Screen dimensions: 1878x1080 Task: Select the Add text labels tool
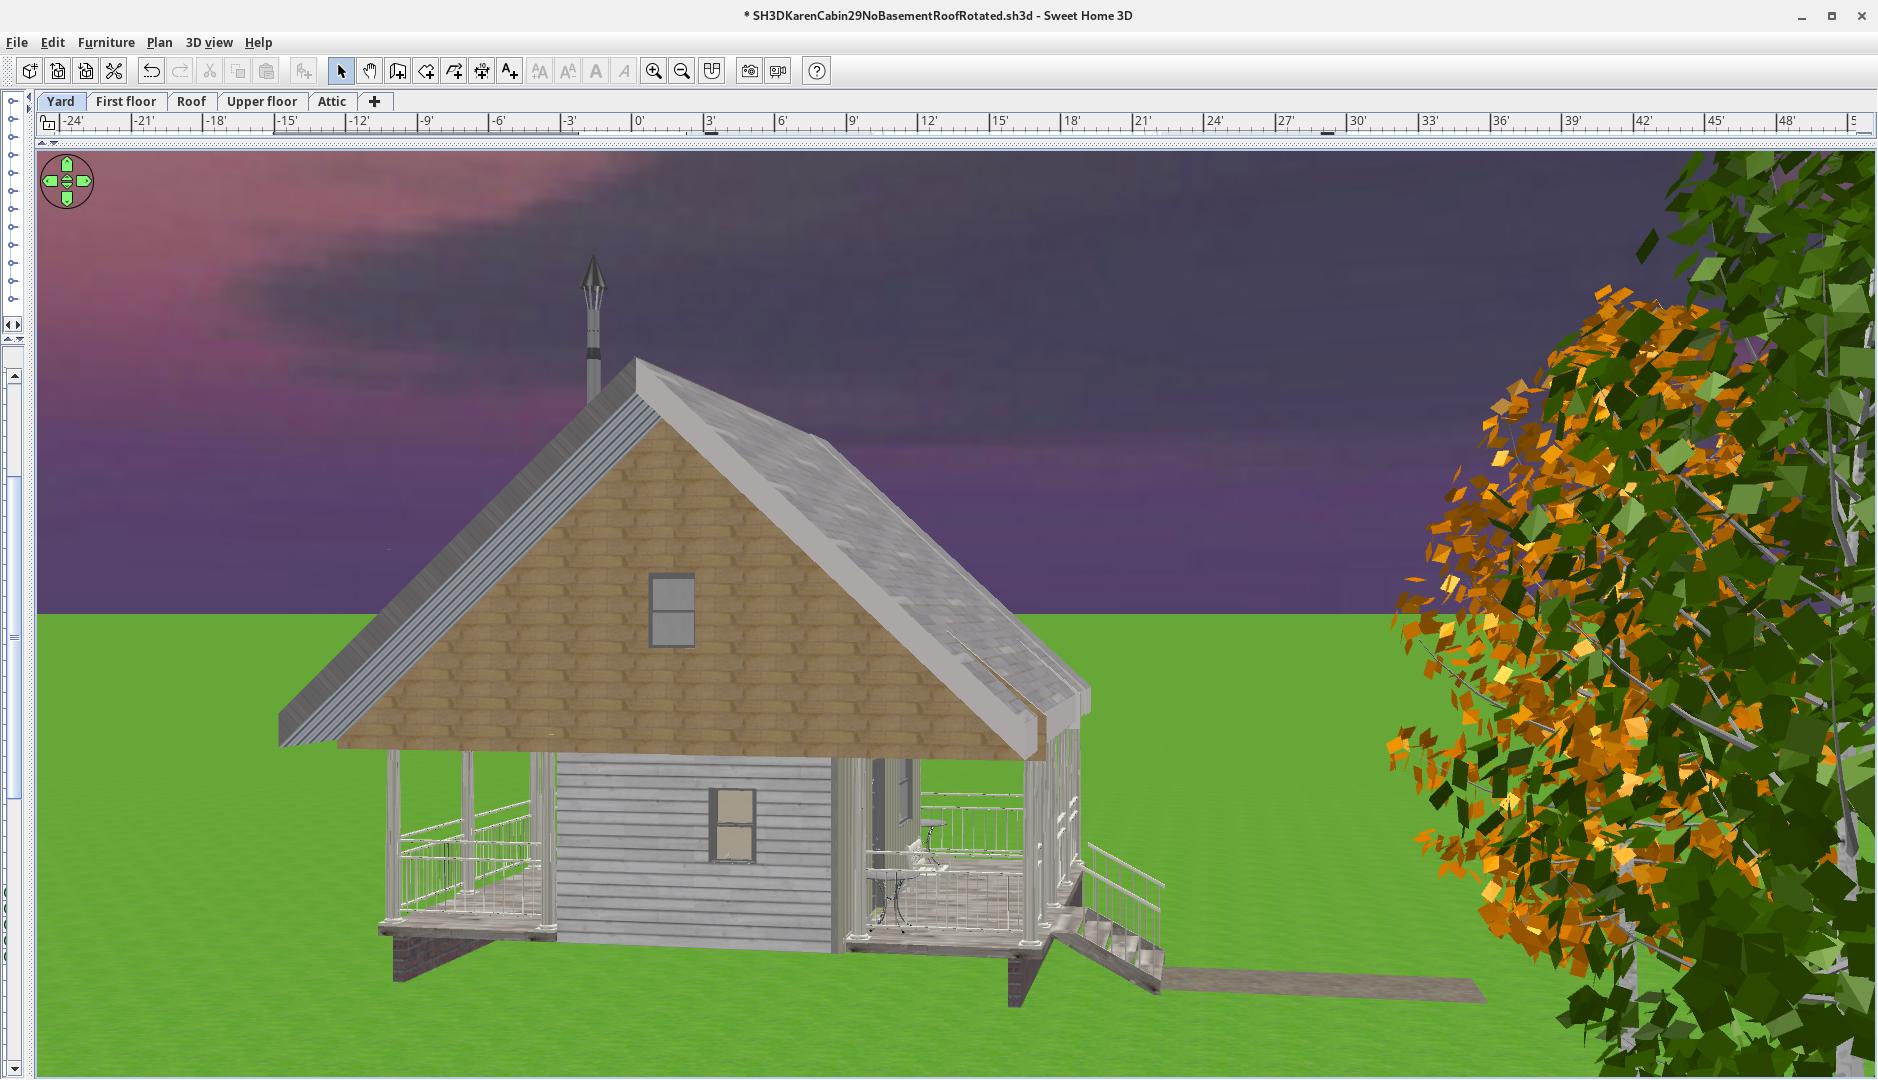(x=510, y=71)
